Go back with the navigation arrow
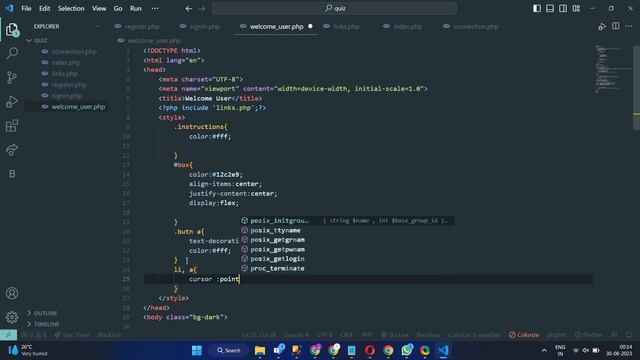 pos(189,8)
